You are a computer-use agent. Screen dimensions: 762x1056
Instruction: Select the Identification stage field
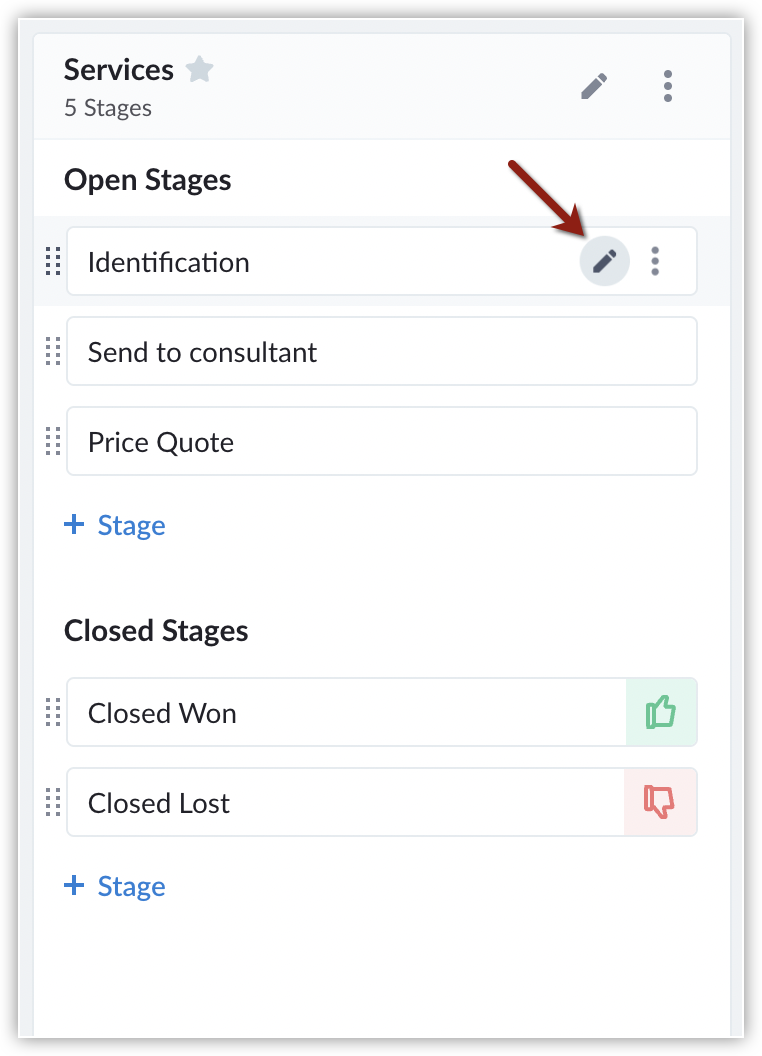click(x=300, y=262)
